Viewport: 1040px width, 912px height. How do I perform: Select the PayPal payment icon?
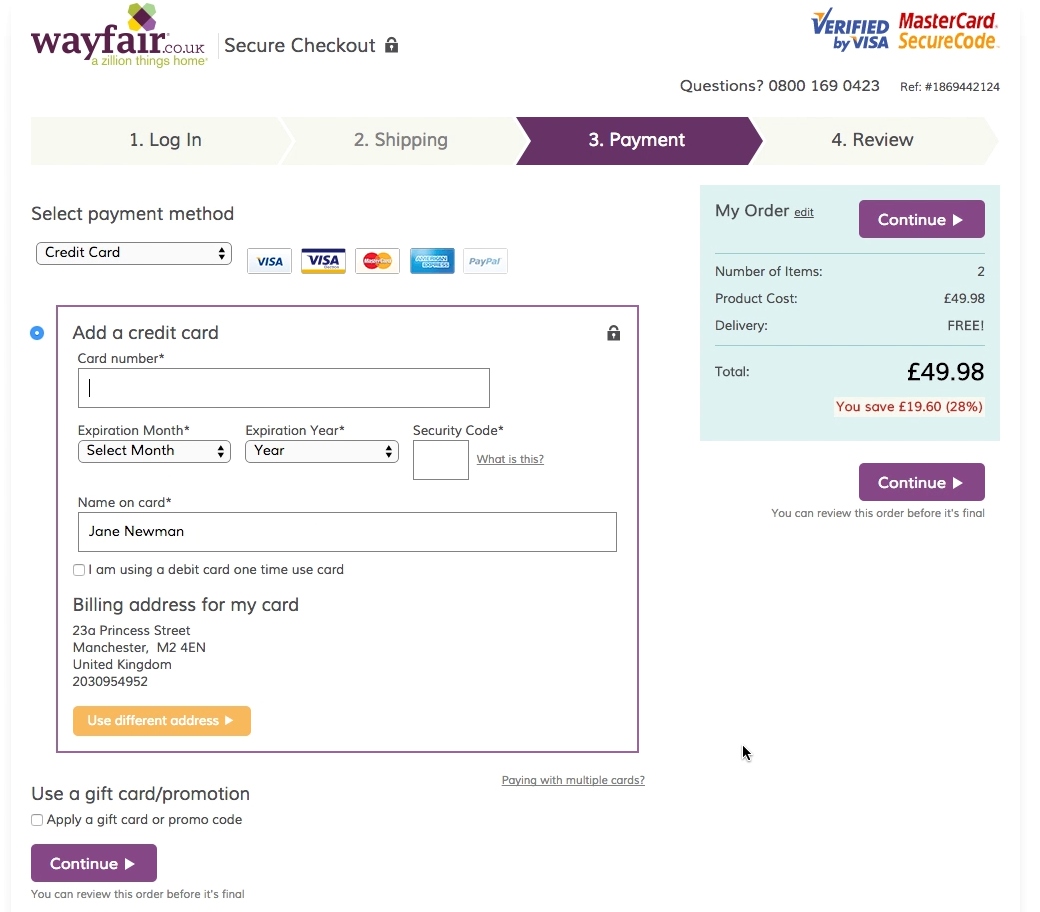[x=484, y=260]
